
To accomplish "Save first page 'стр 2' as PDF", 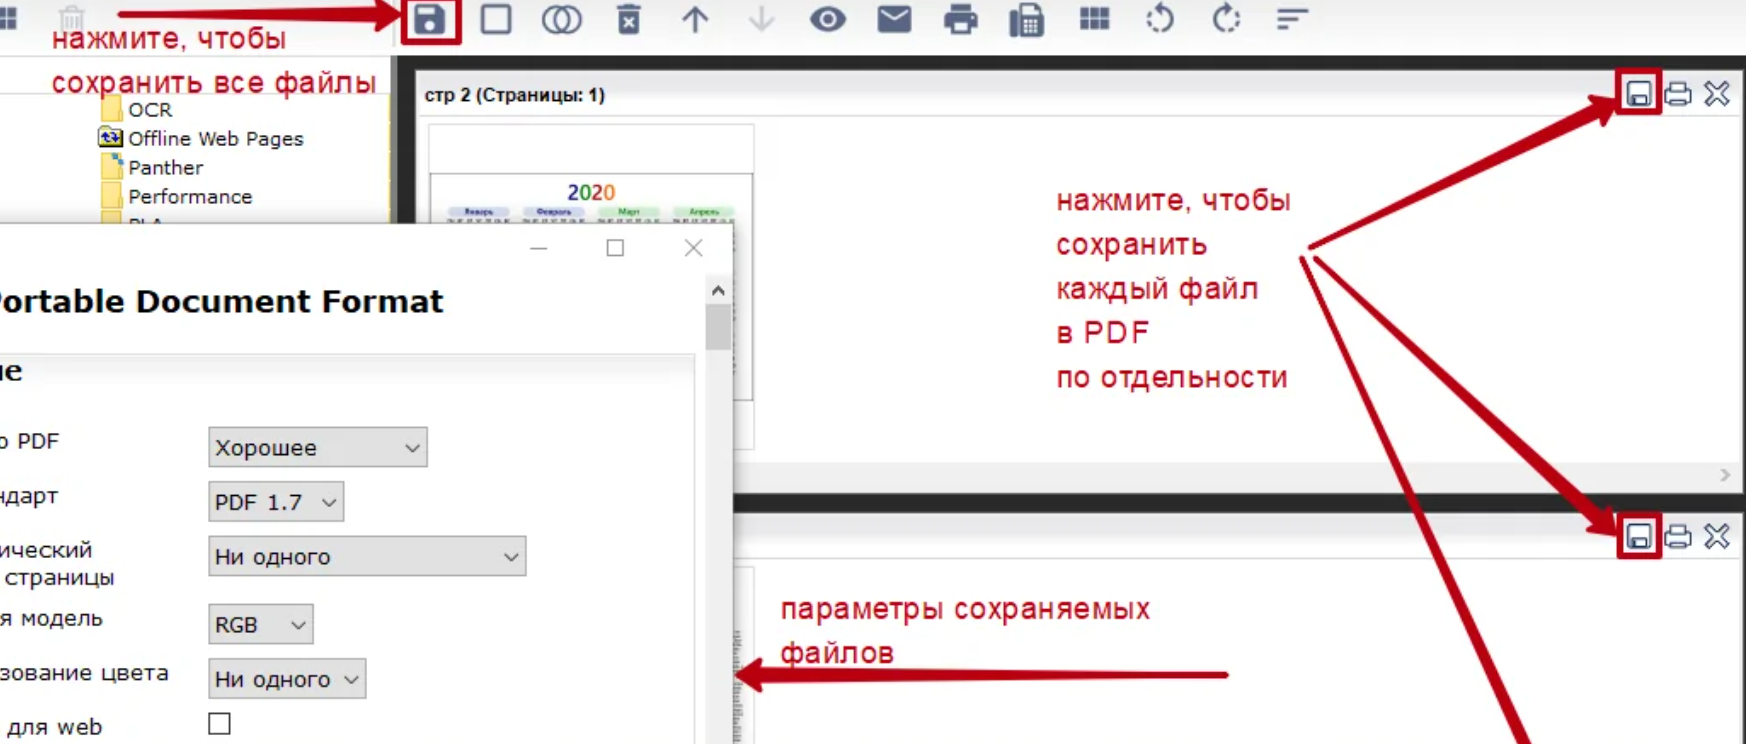I will point(1638,94).
